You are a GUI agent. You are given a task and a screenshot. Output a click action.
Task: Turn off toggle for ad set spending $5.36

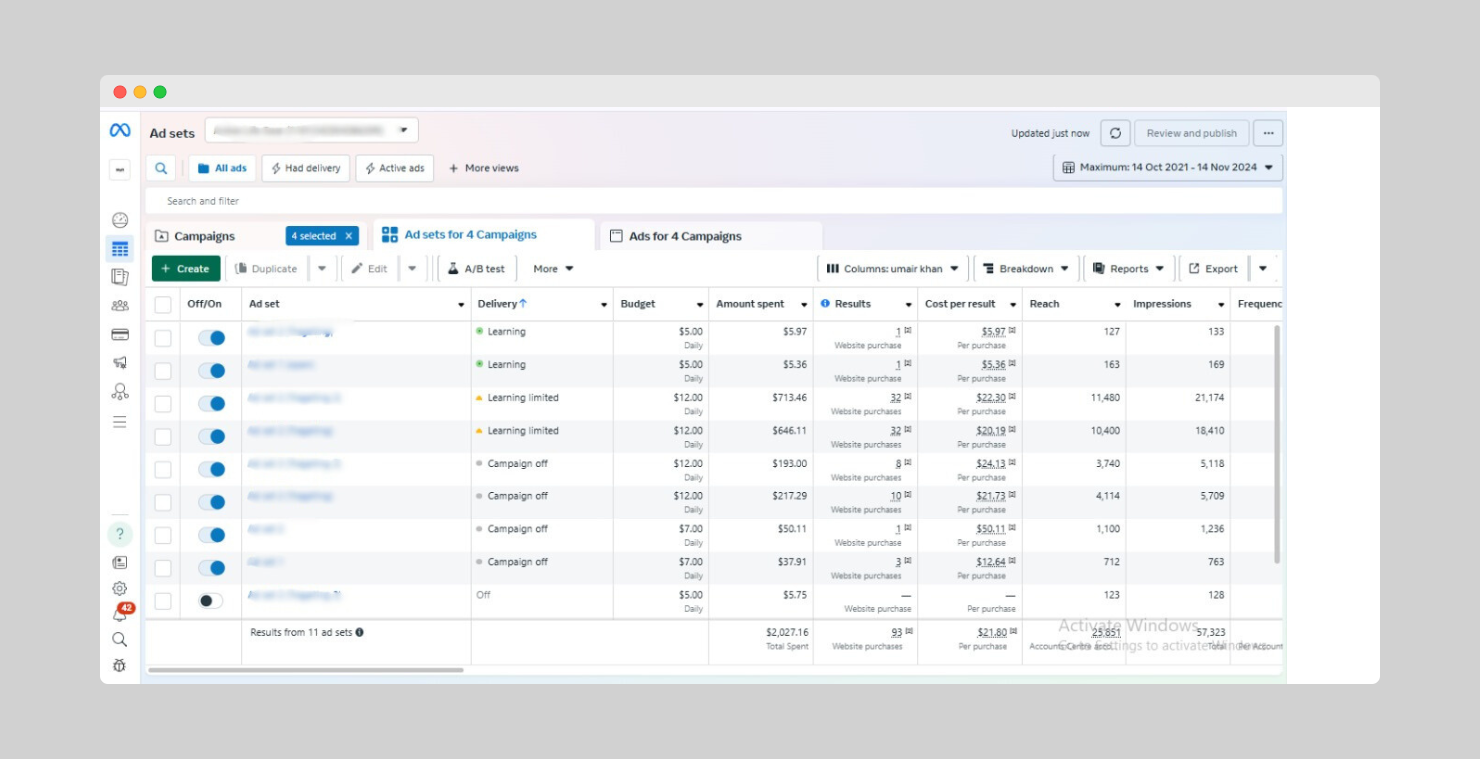point(211,371)
